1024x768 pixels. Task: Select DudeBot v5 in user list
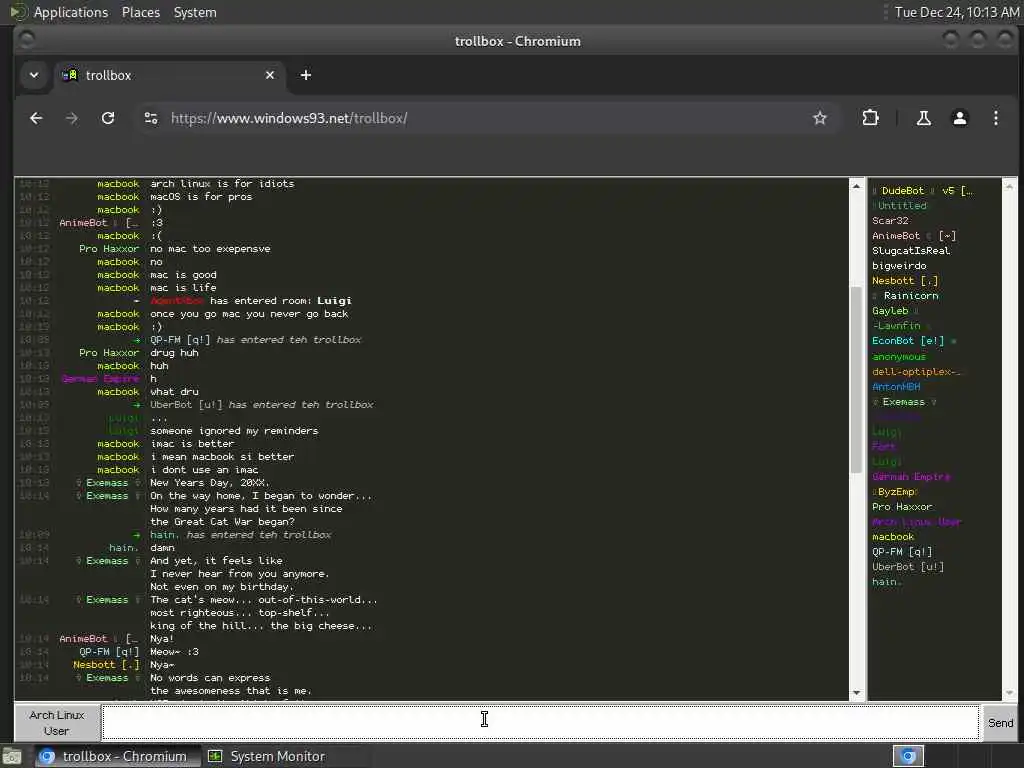(922, 191)
